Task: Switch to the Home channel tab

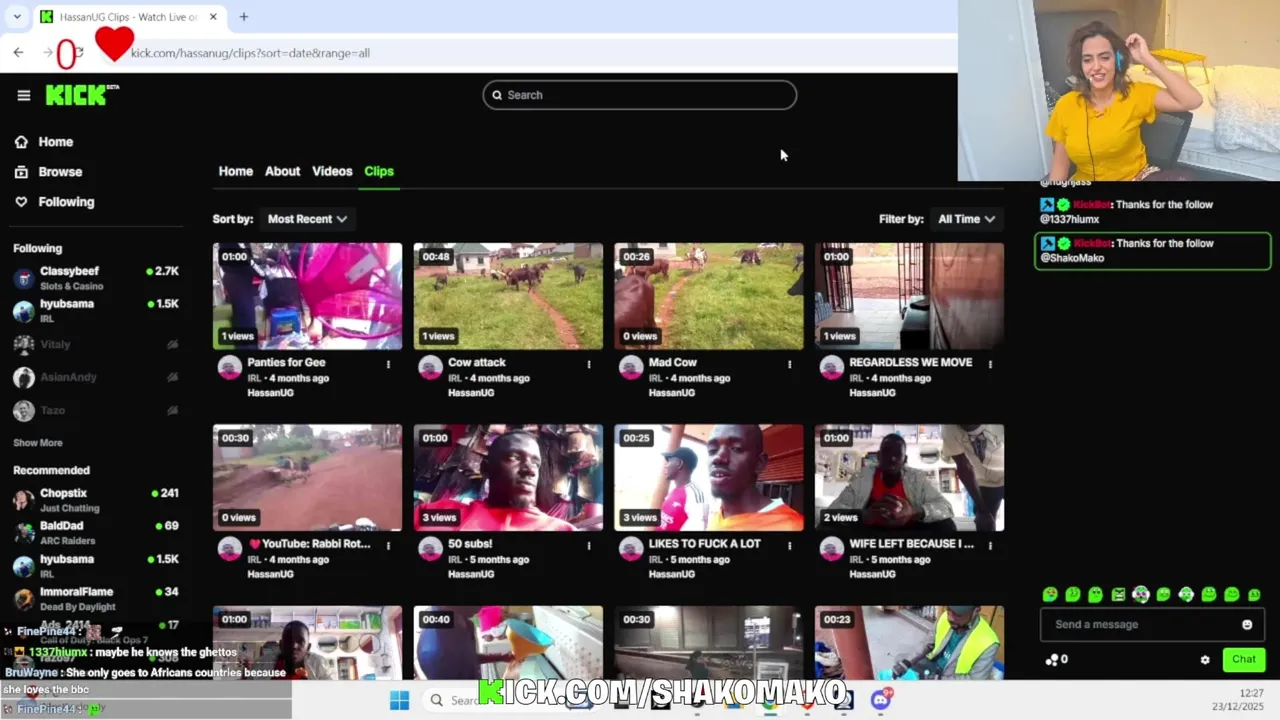Action: click(x=236, y=171)
